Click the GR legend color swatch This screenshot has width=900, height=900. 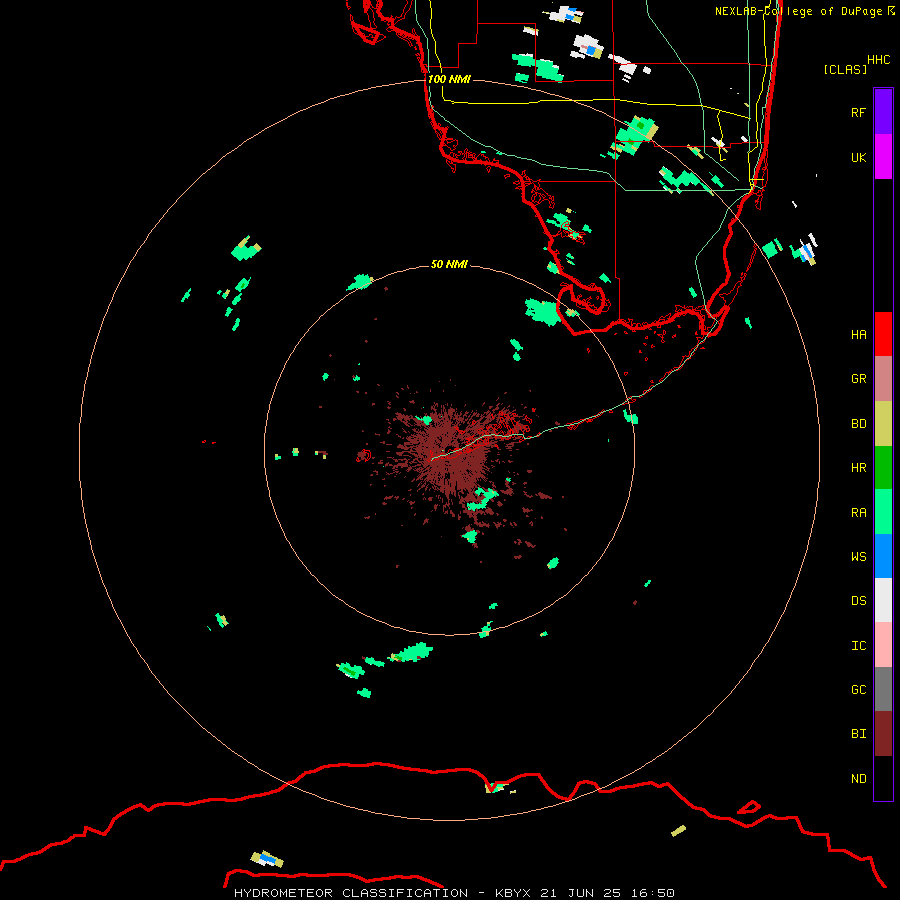(883, 379)
